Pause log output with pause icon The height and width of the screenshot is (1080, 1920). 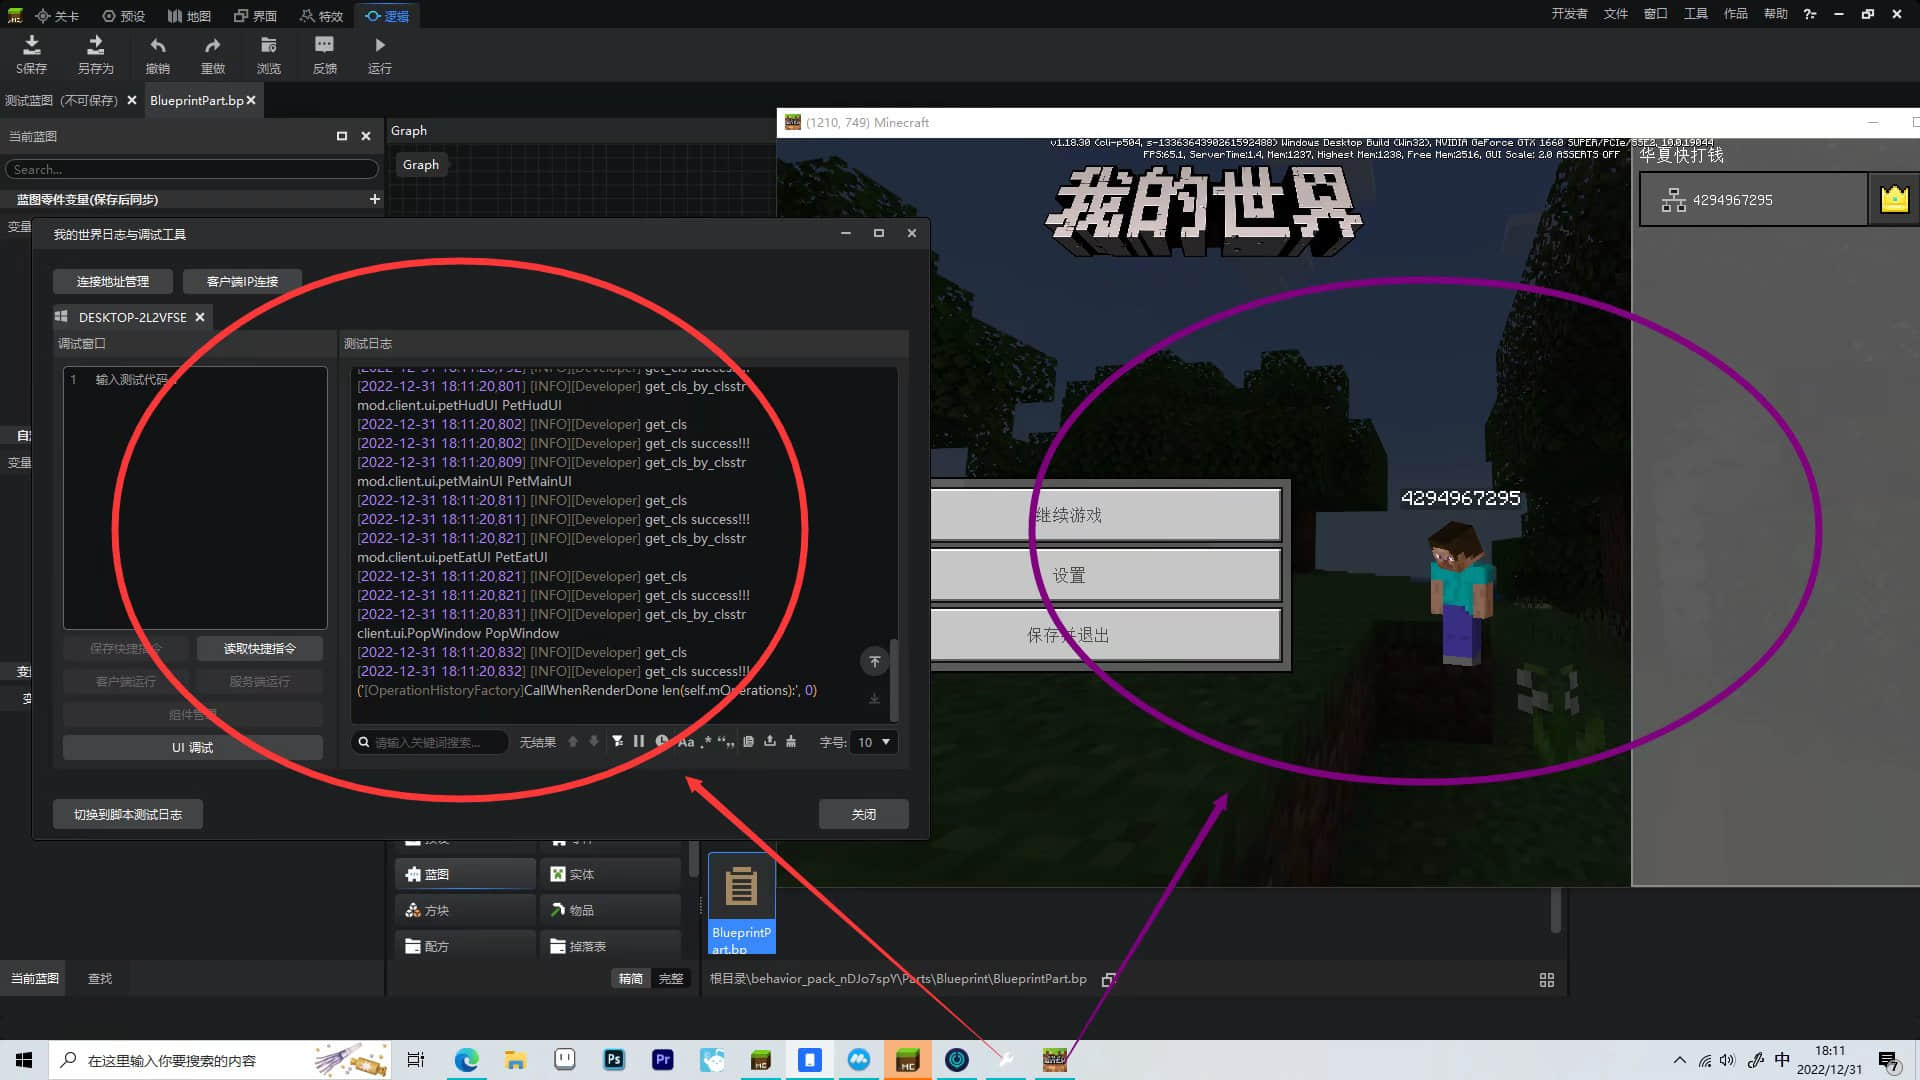[x=638, y=742]
